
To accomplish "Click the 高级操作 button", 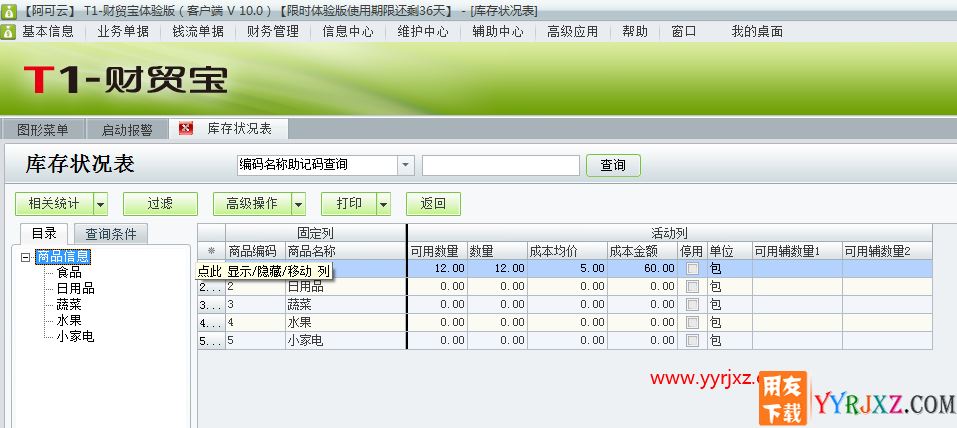I will tap(252, 204).
